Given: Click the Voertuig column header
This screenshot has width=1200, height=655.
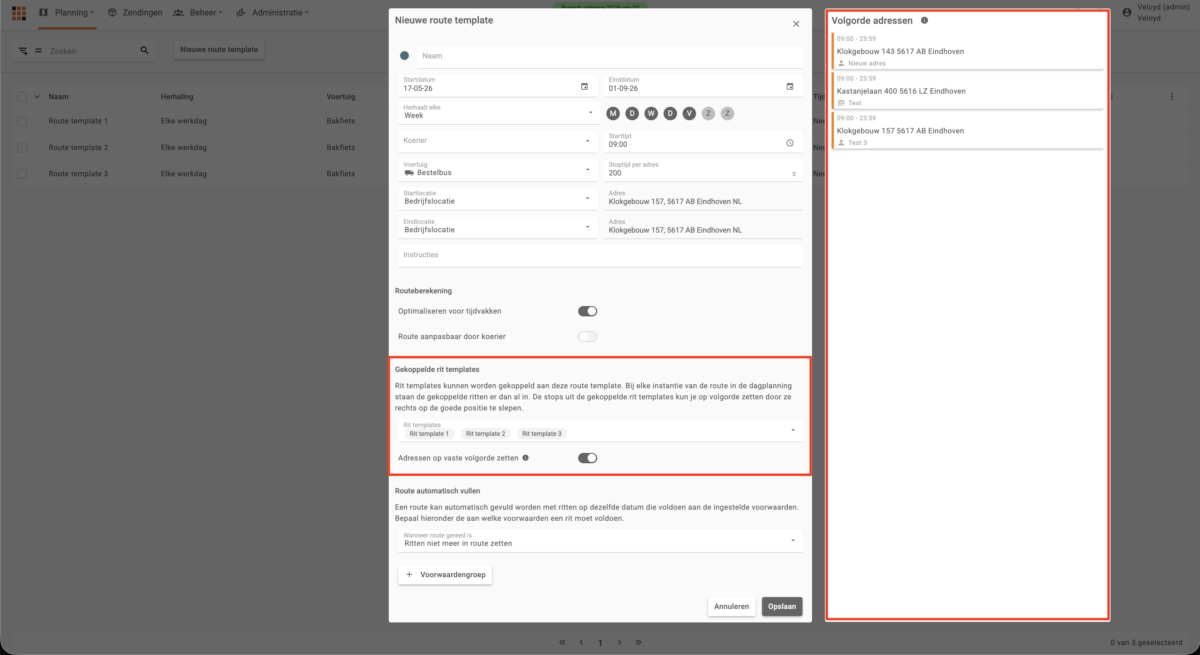Looking at the screenshot, I should pos(342,96).
